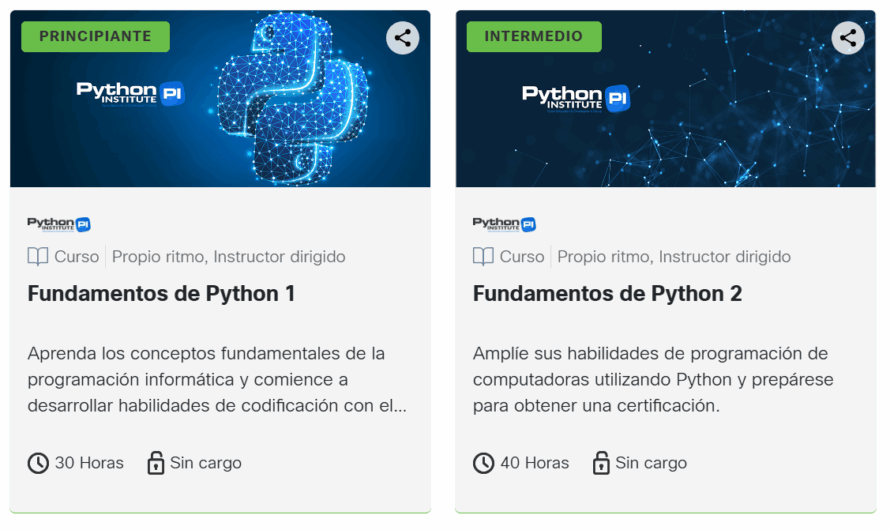Click the small Python Institute logo in Python 2 card
This screenshot has height=530, width=890.
coord(505,224)
